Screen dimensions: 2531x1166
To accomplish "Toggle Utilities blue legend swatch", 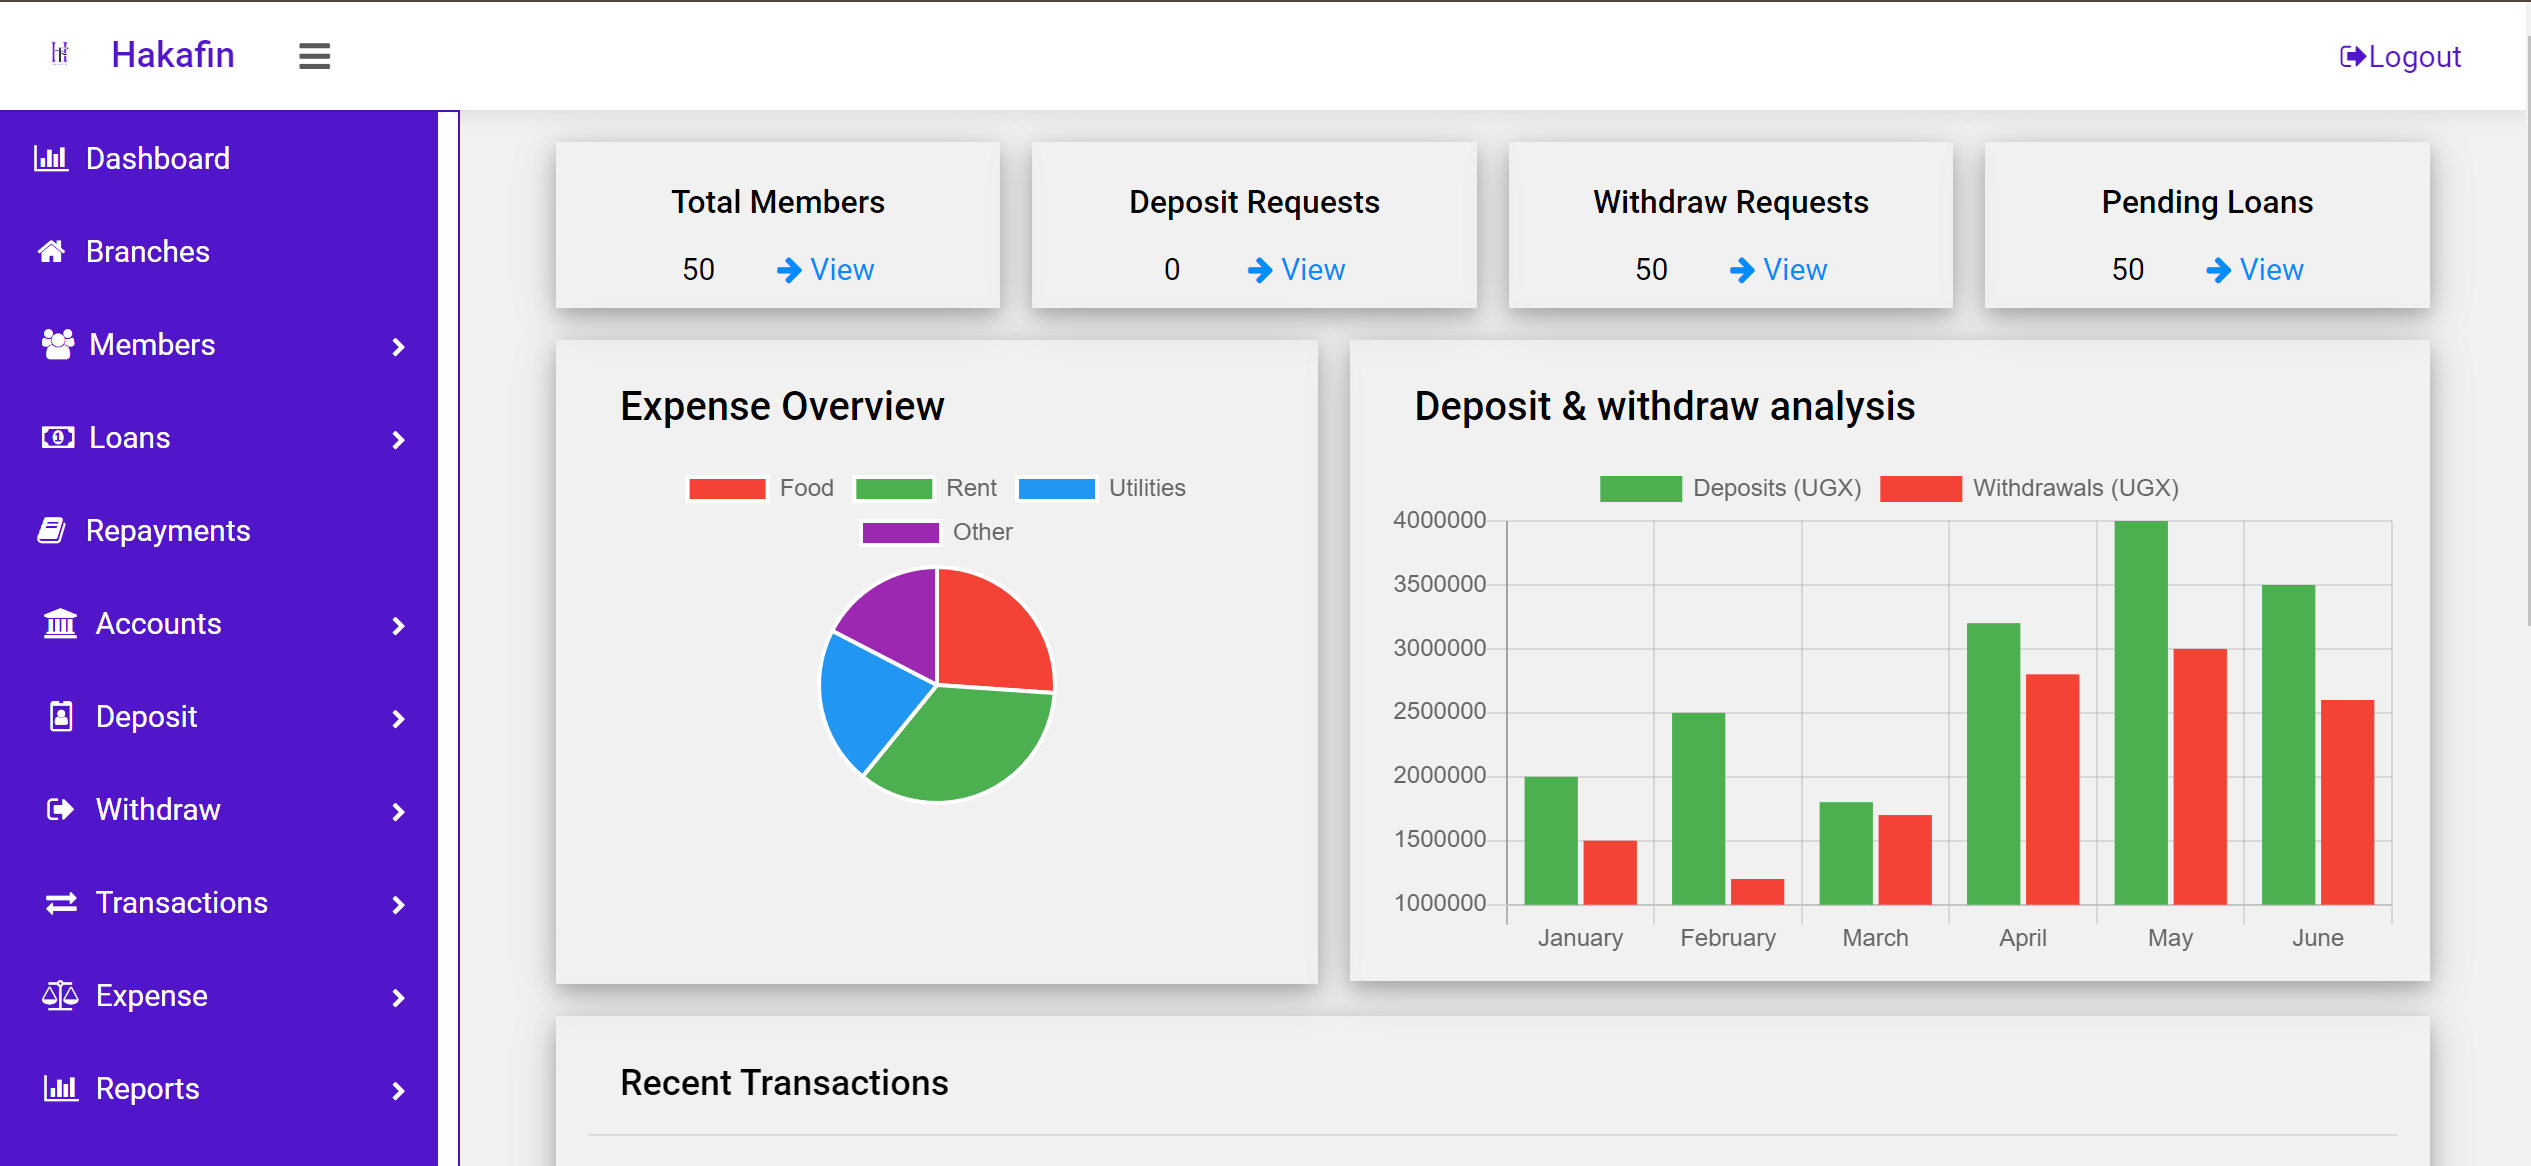I will coord(1056,488).
